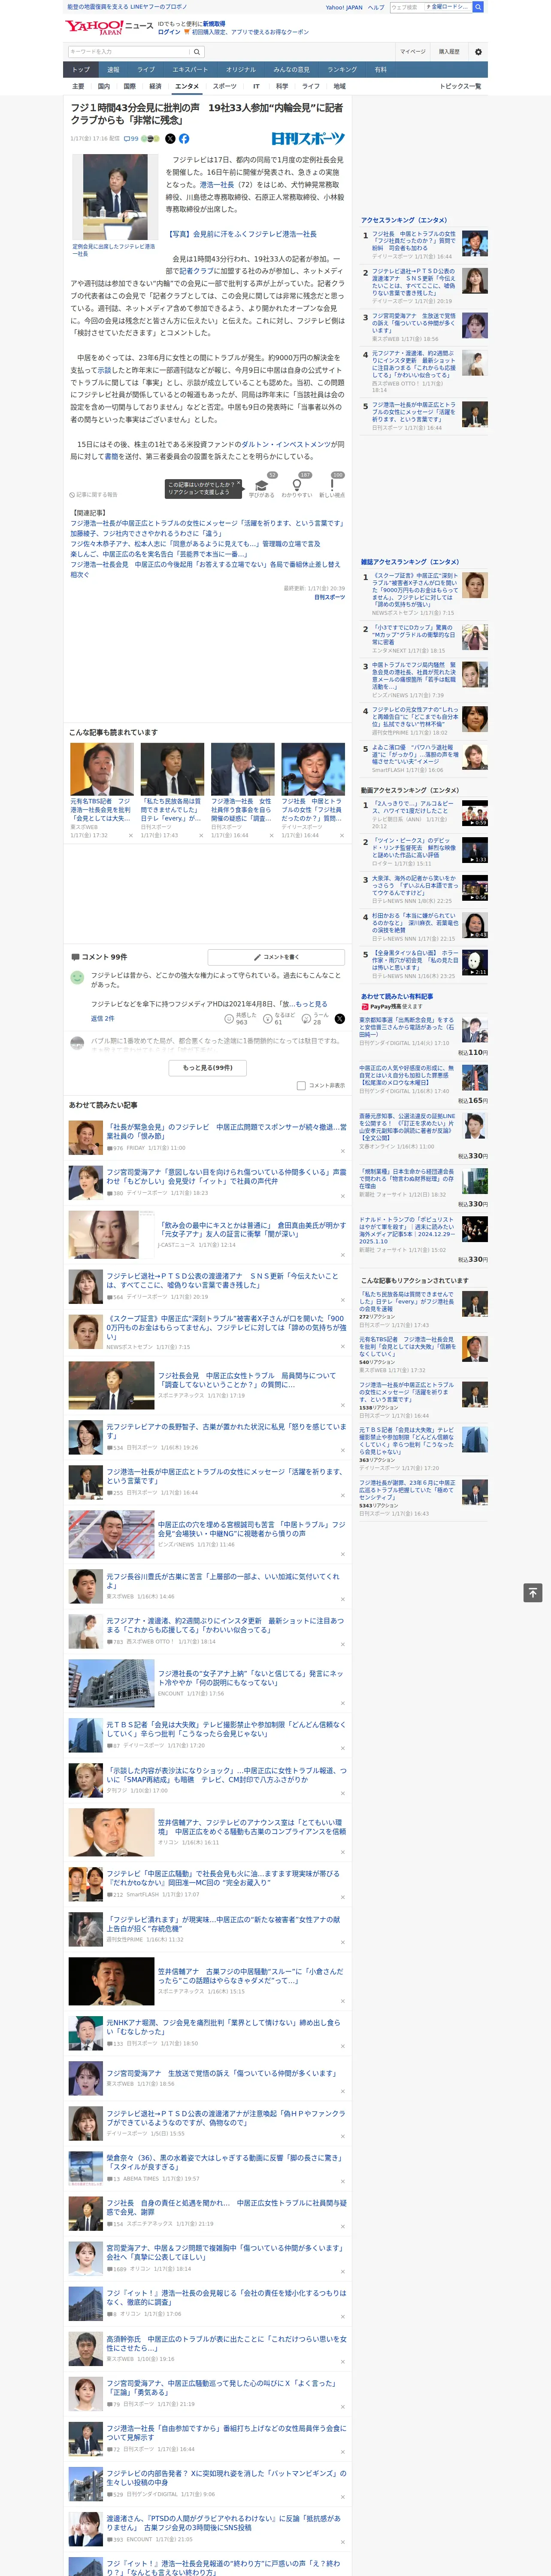Click the article photo of 港浩一社長
Viewport: 551px width, 2576px height.
click(x=115, y=197)
